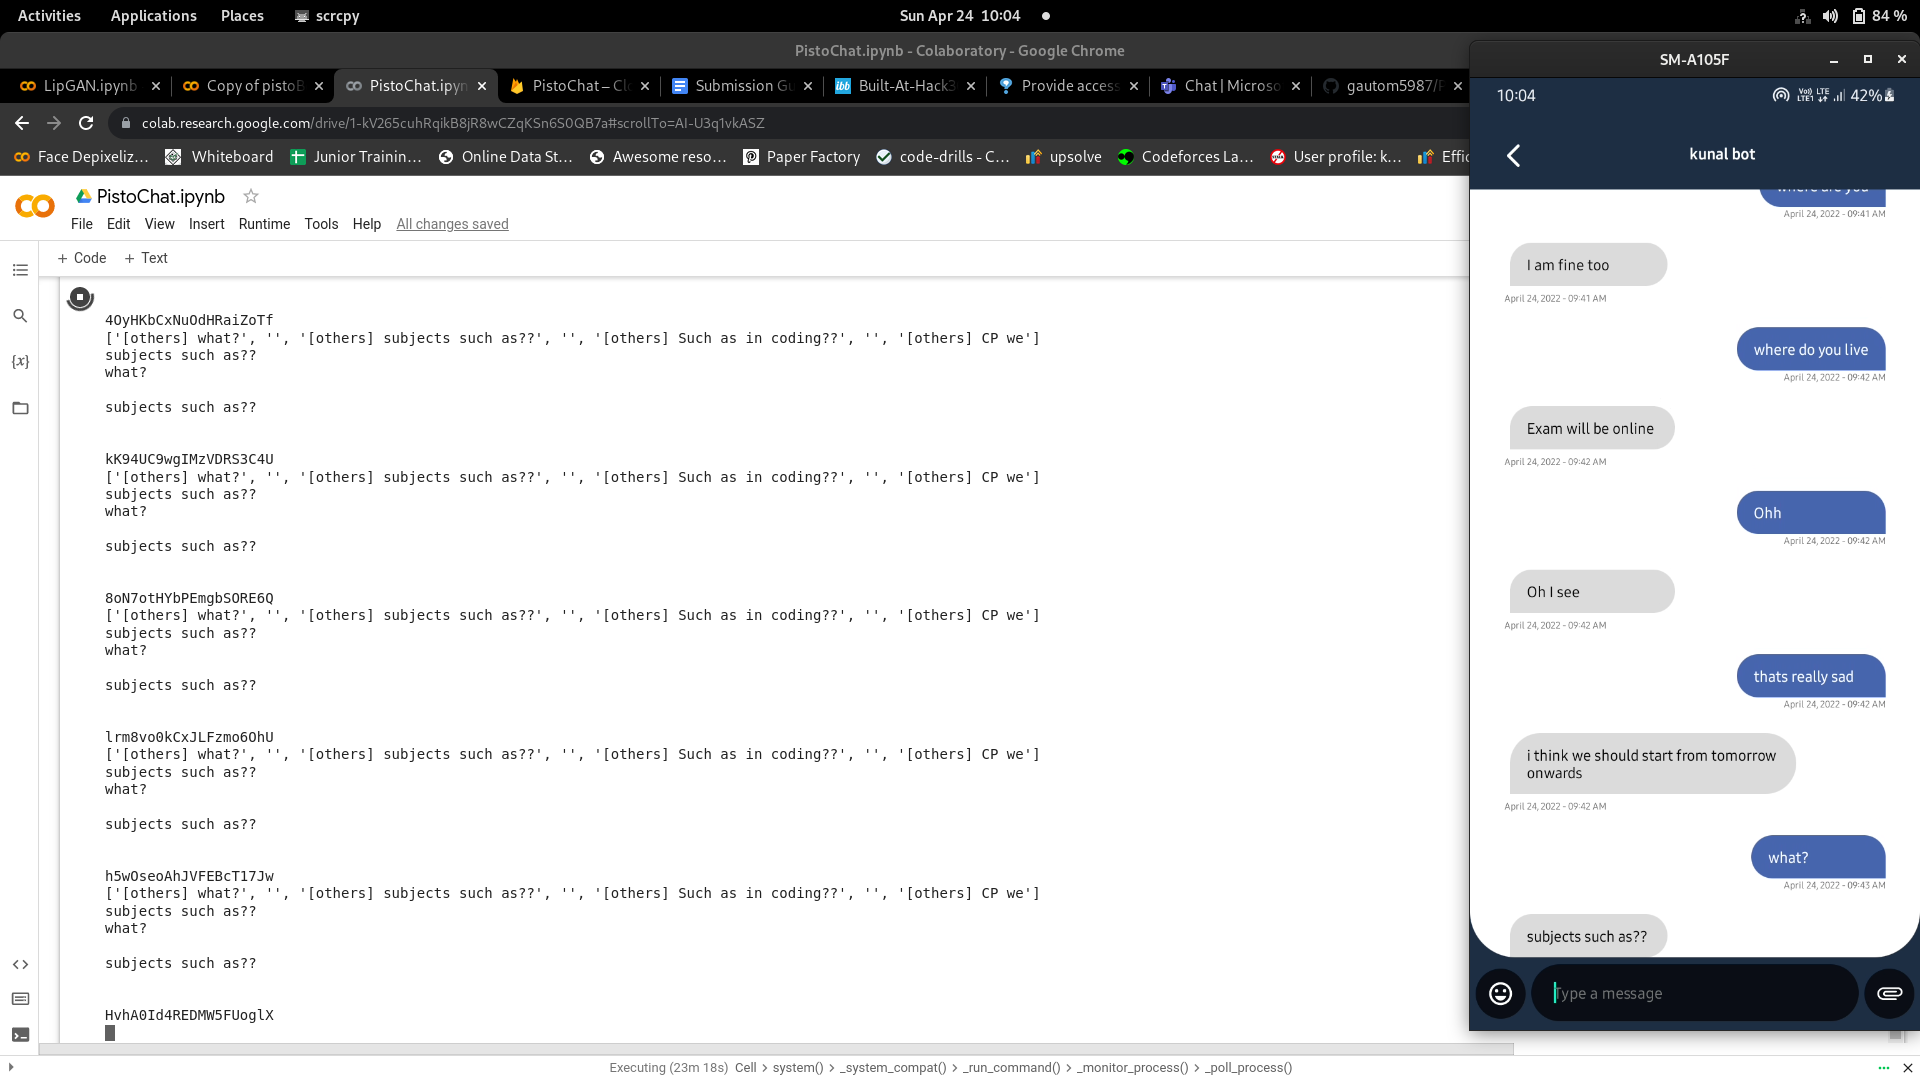
Task: Open the Runtime menu
Action: 264,224
